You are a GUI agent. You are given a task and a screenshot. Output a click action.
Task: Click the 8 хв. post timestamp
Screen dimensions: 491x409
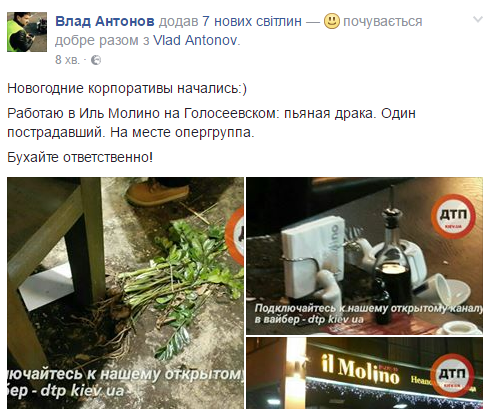coord(67,60)
